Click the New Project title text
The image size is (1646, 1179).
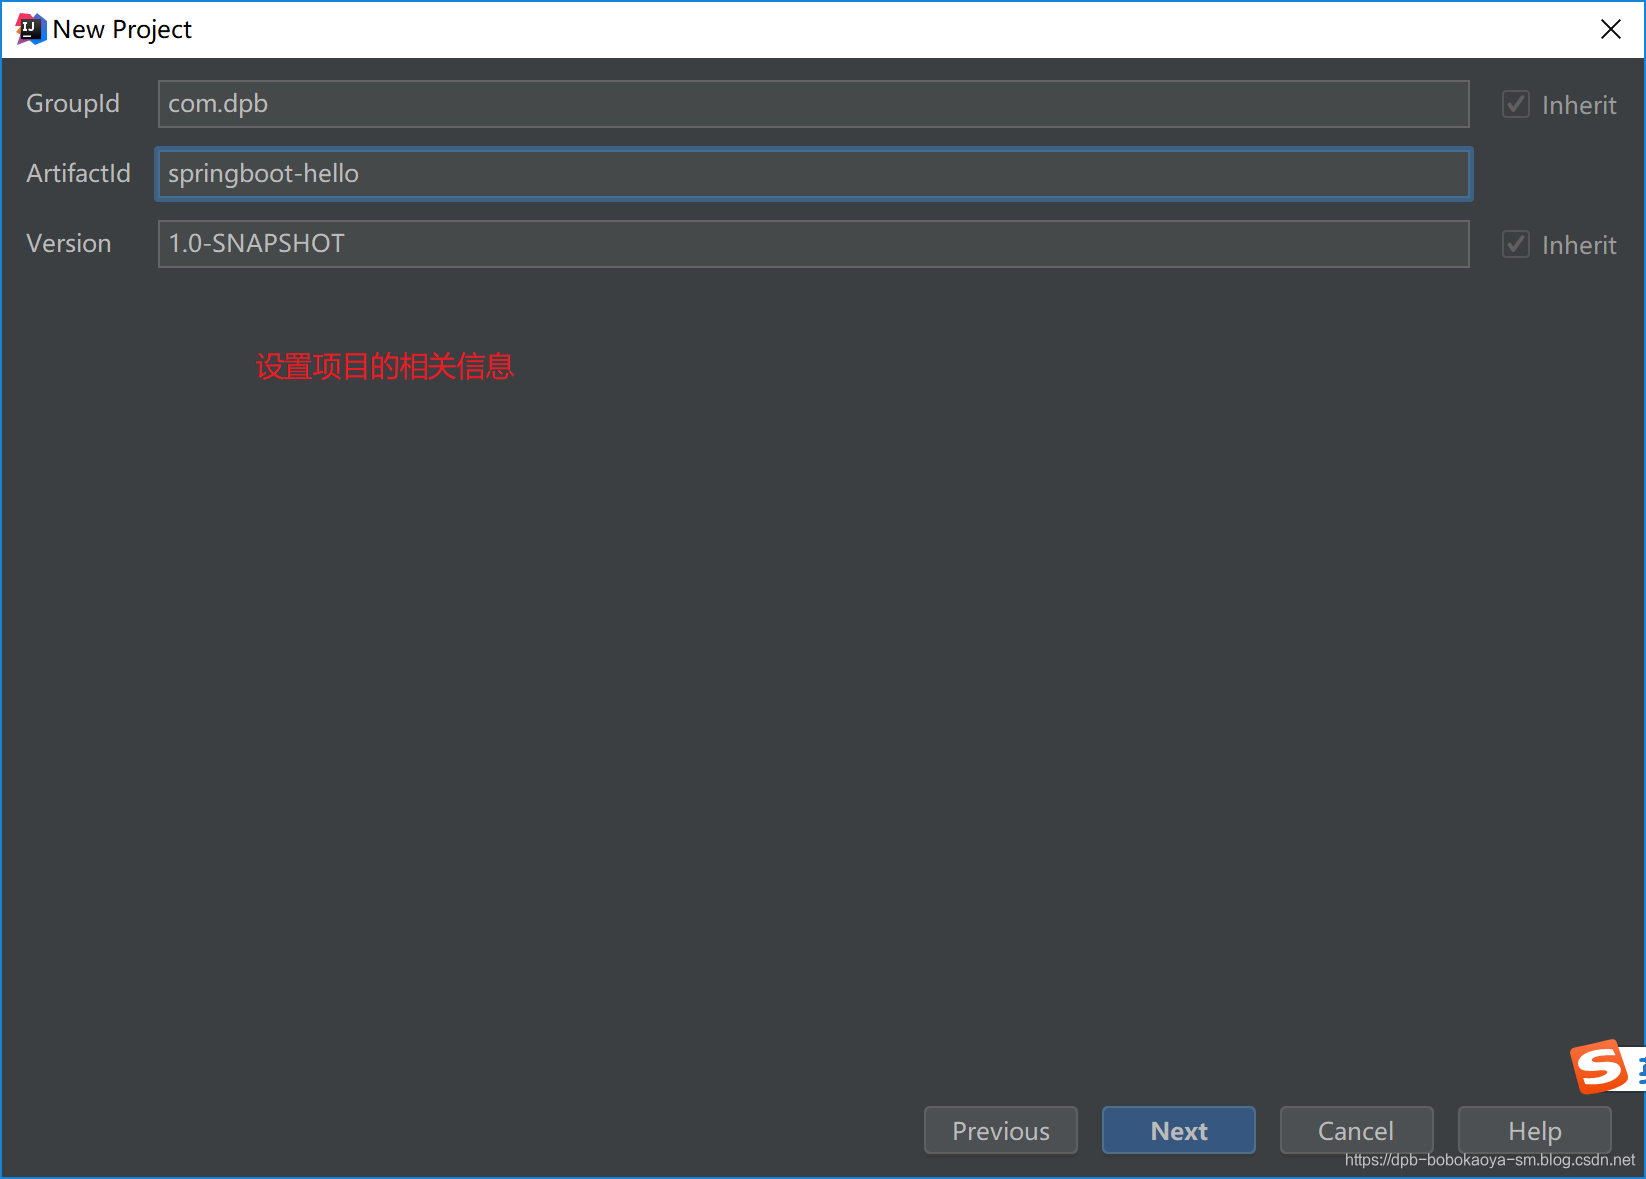tap(122, 30)
